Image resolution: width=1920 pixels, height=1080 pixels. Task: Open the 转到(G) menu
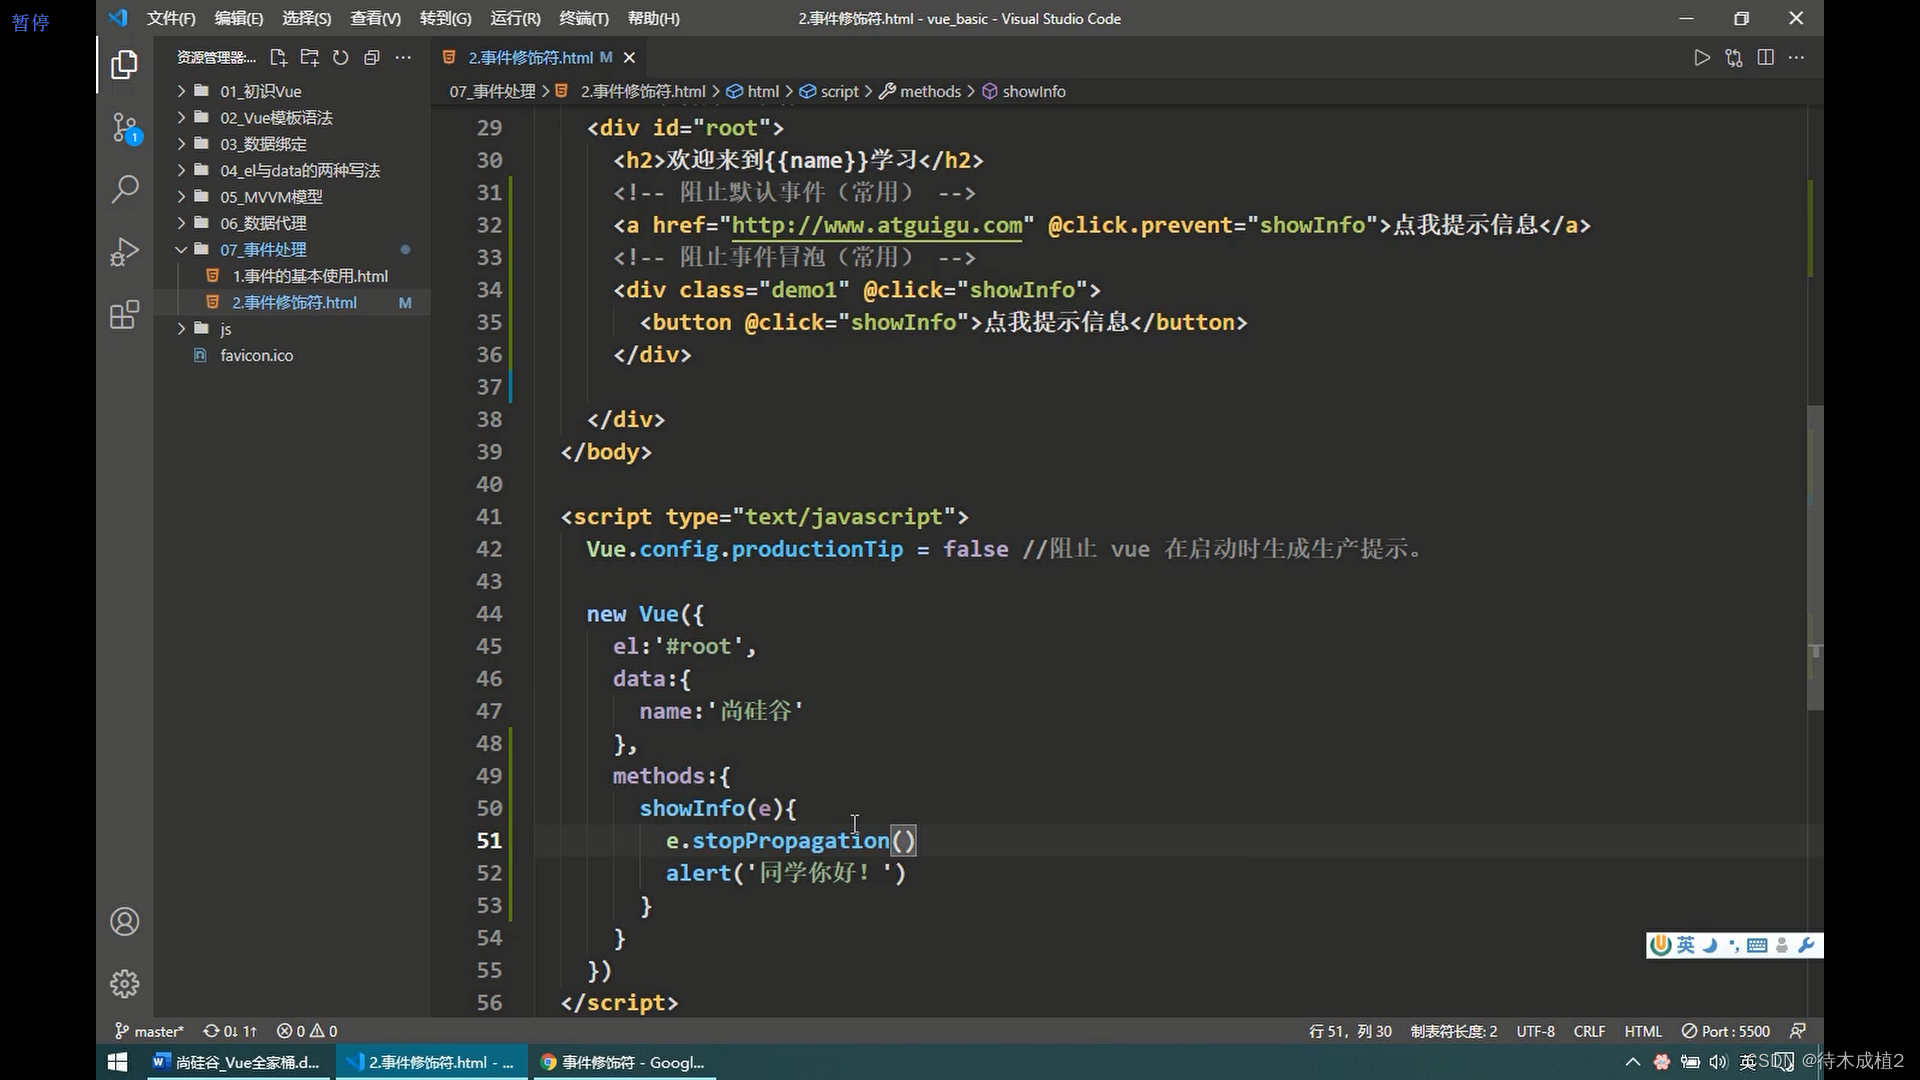tap(445, 18)
